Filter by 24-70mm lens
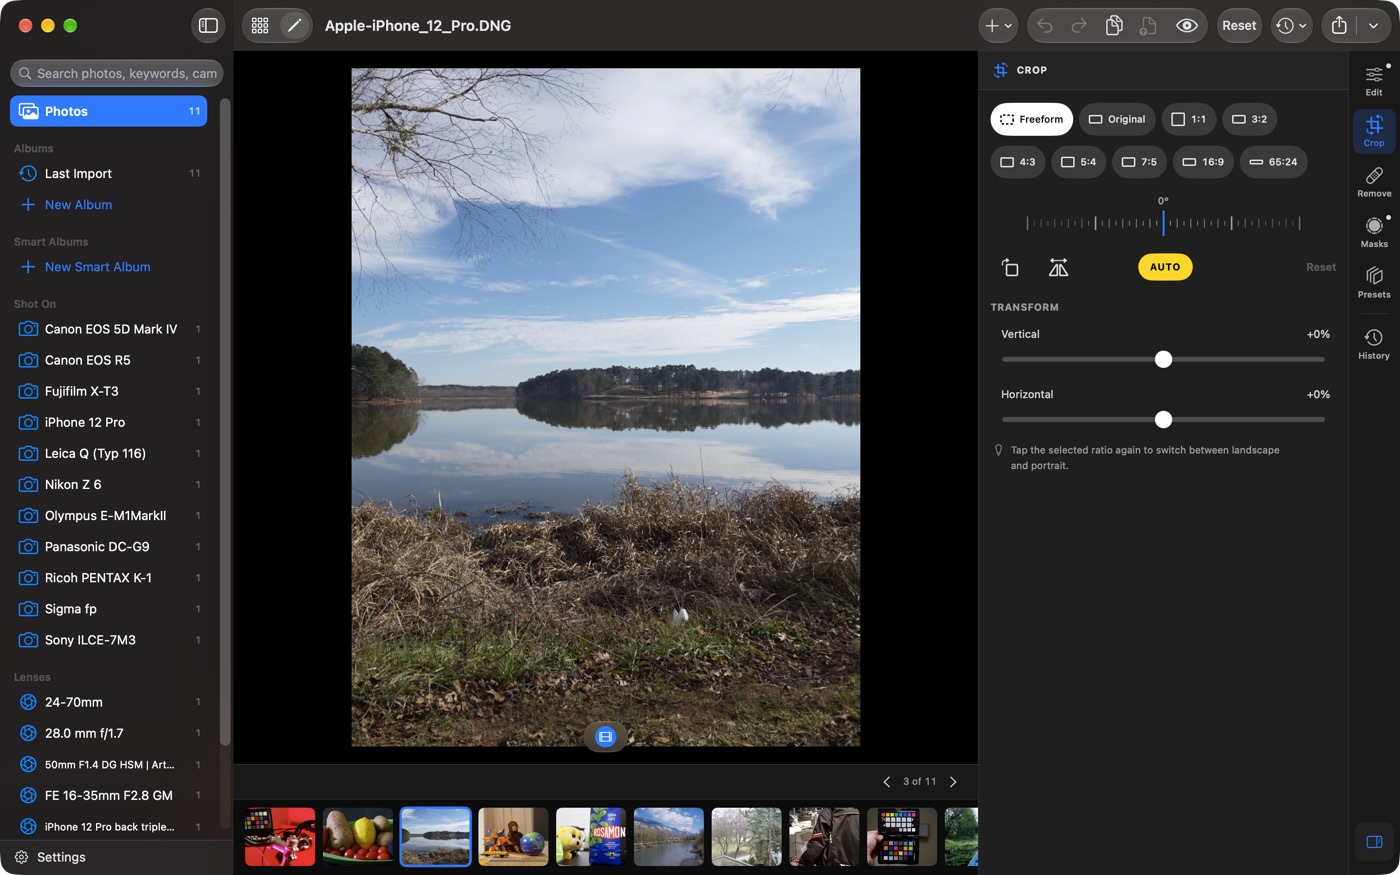The width and height of the screenshot is (1400, 875). pyautogui.click(x=109, y=702)
